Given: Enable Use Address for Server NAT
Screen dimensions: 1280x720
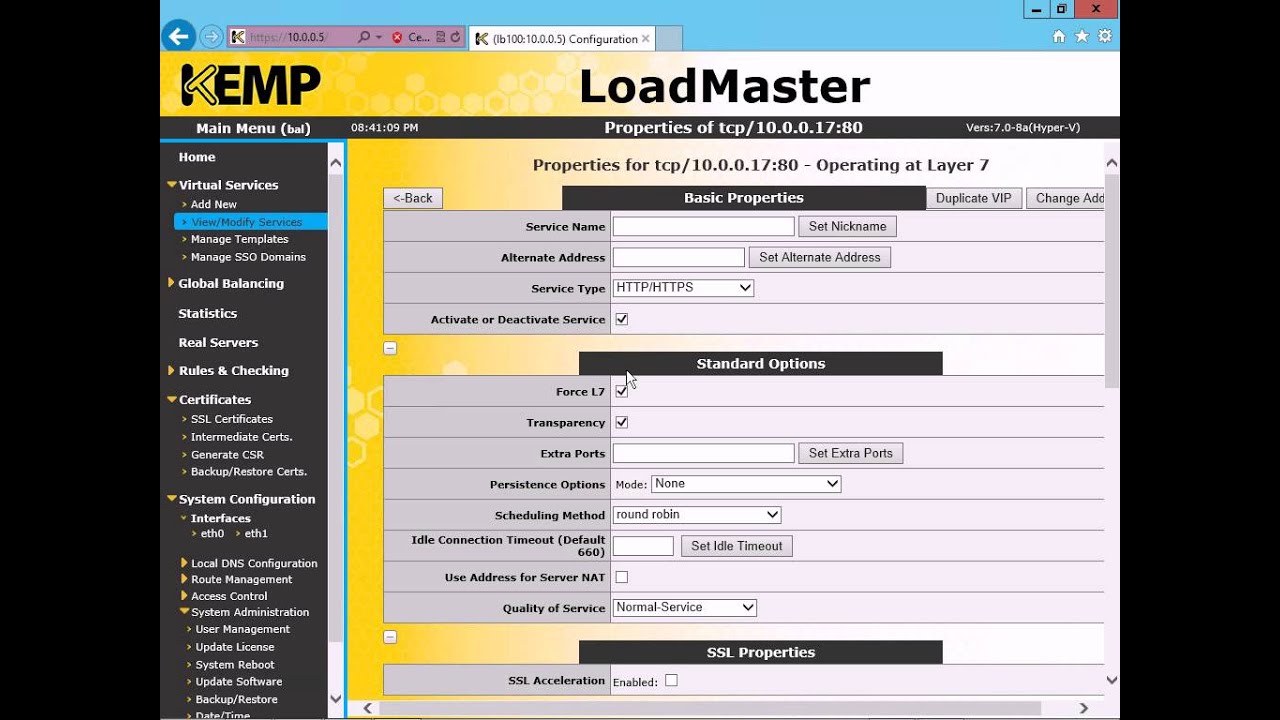Looking at the screenshot, I should coord(621,577).
